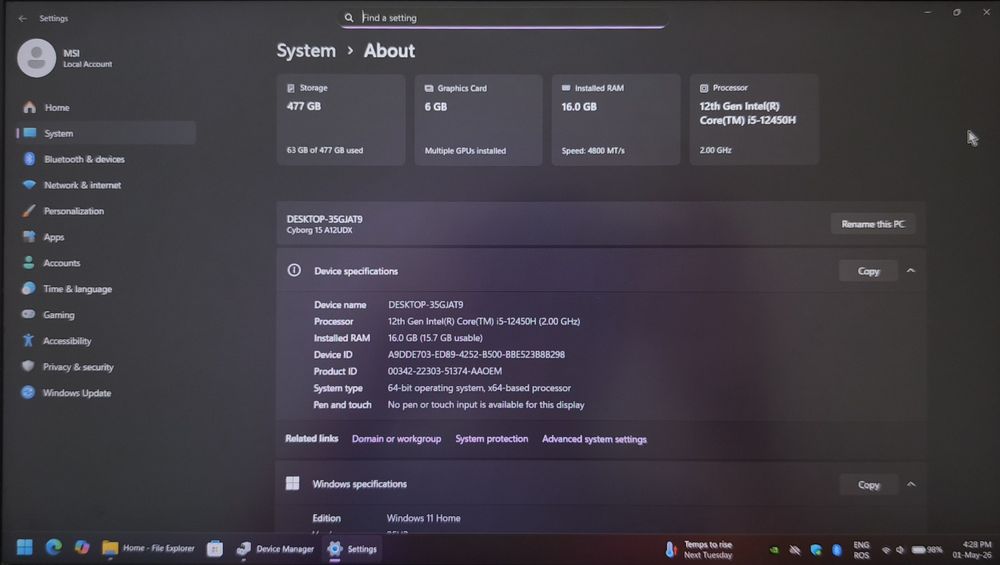Open Windows Update settings
The image size is (1000, 565).
(106, 393)
